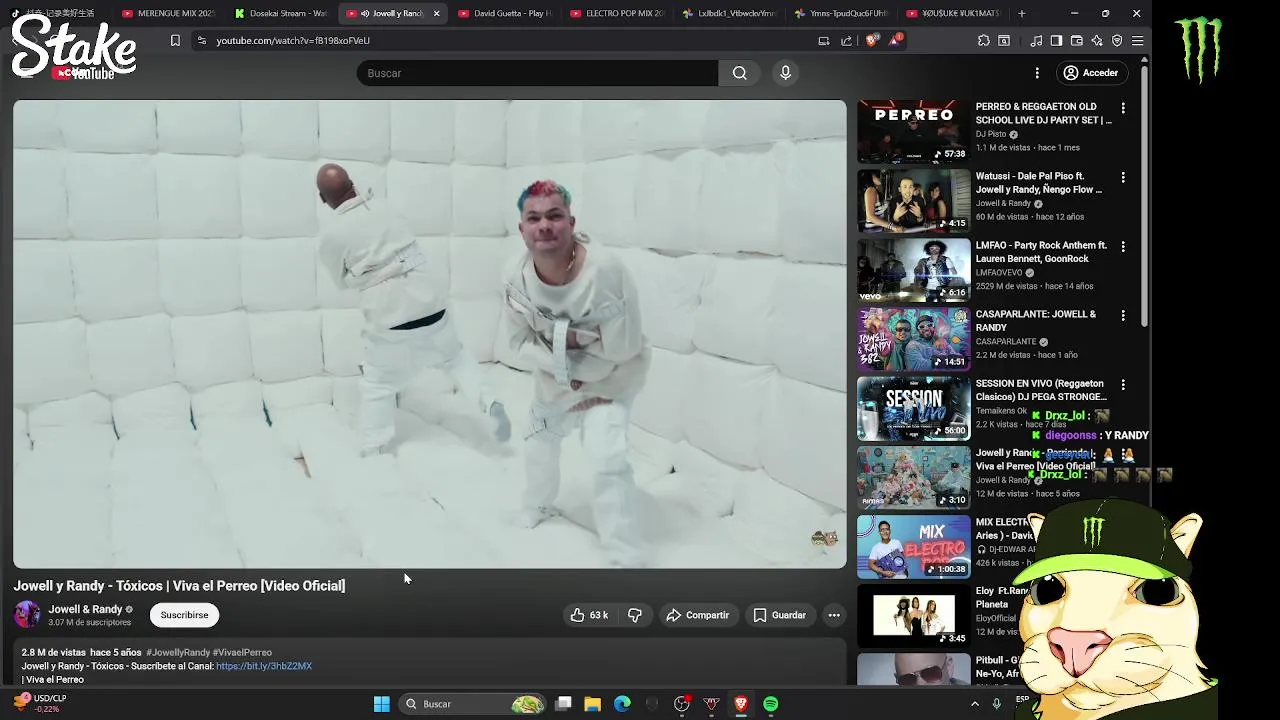This screenshot has height=720, width=1280.
Task: Close the Jowell y Randy tab
Action: click(436, 13)
